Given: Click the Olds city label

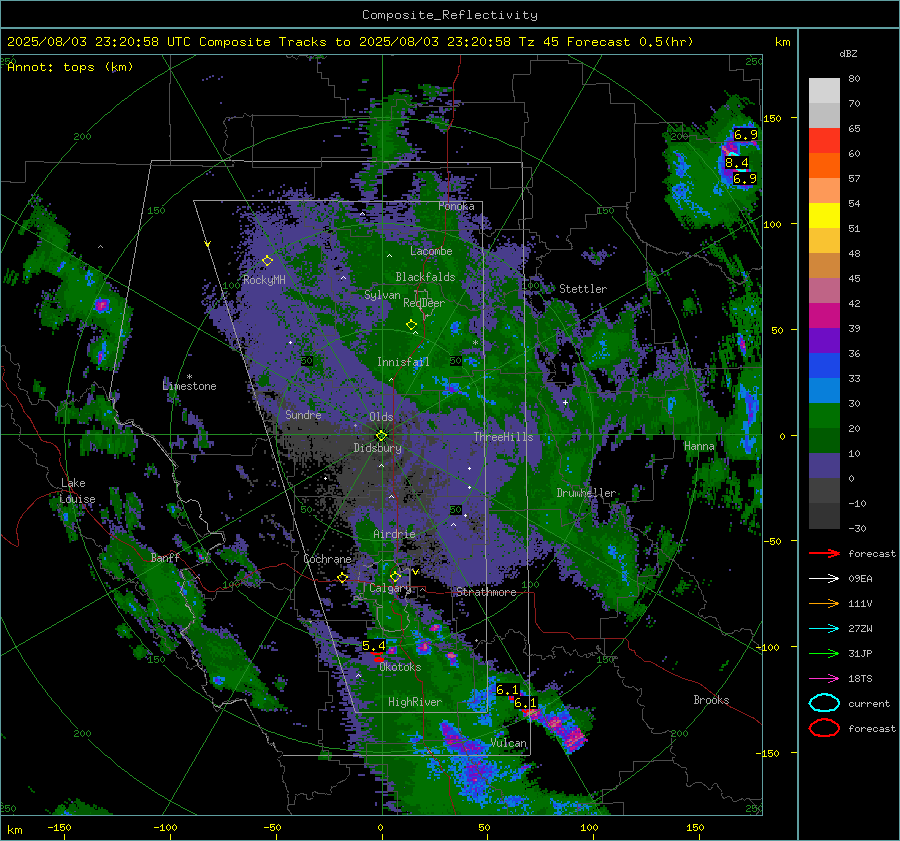Looking at the screenshot, I should (381, 417).
